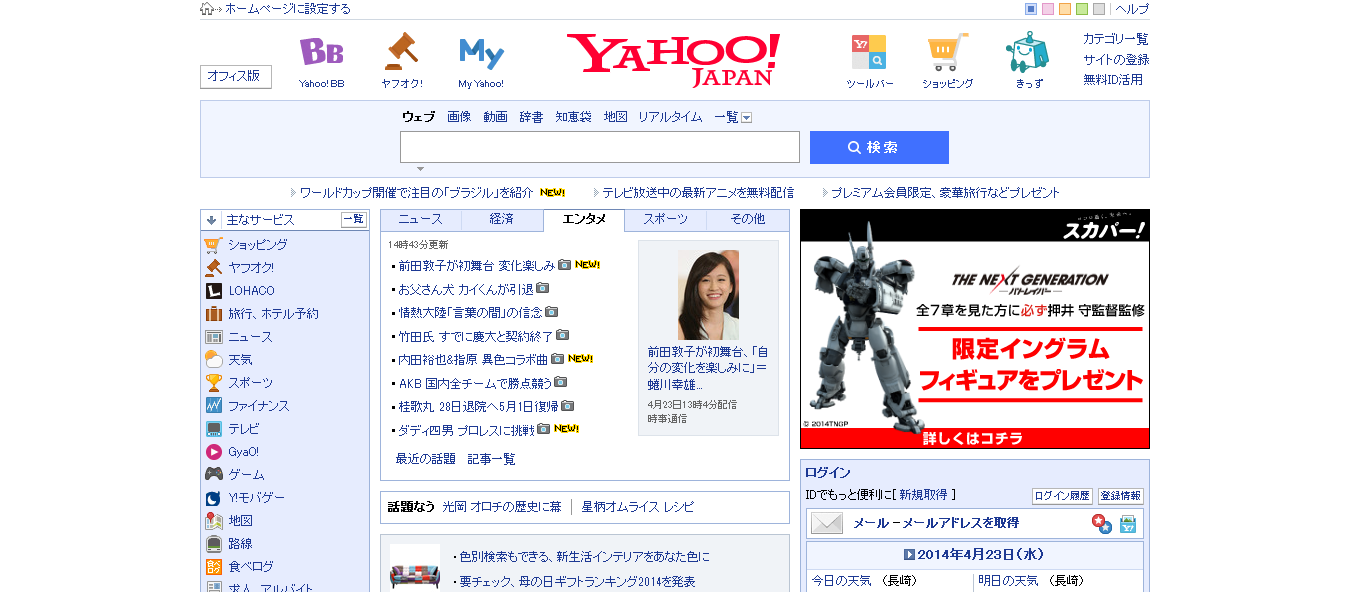Click the スポーツ trophy sidebar icon

(x=213, y=383)
